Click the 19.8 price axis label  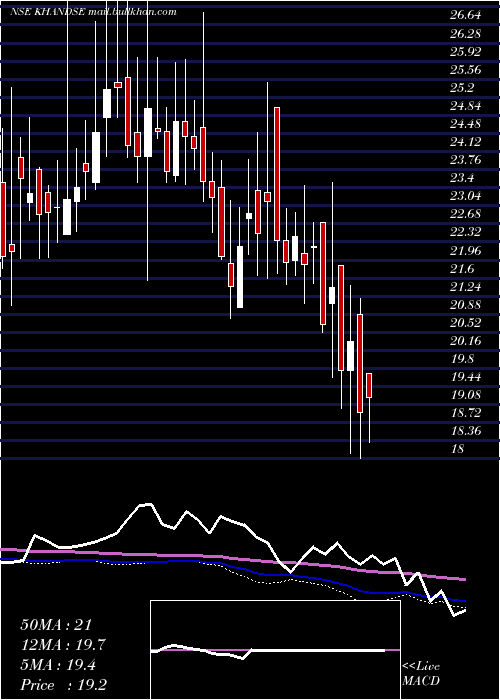[x=462, y=359]
